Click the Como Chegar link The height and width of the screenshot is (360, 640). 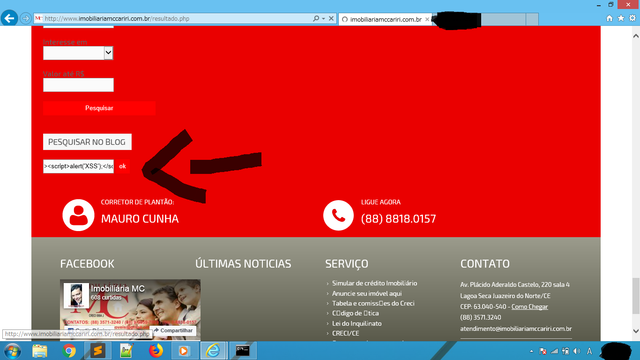(529, 307)
